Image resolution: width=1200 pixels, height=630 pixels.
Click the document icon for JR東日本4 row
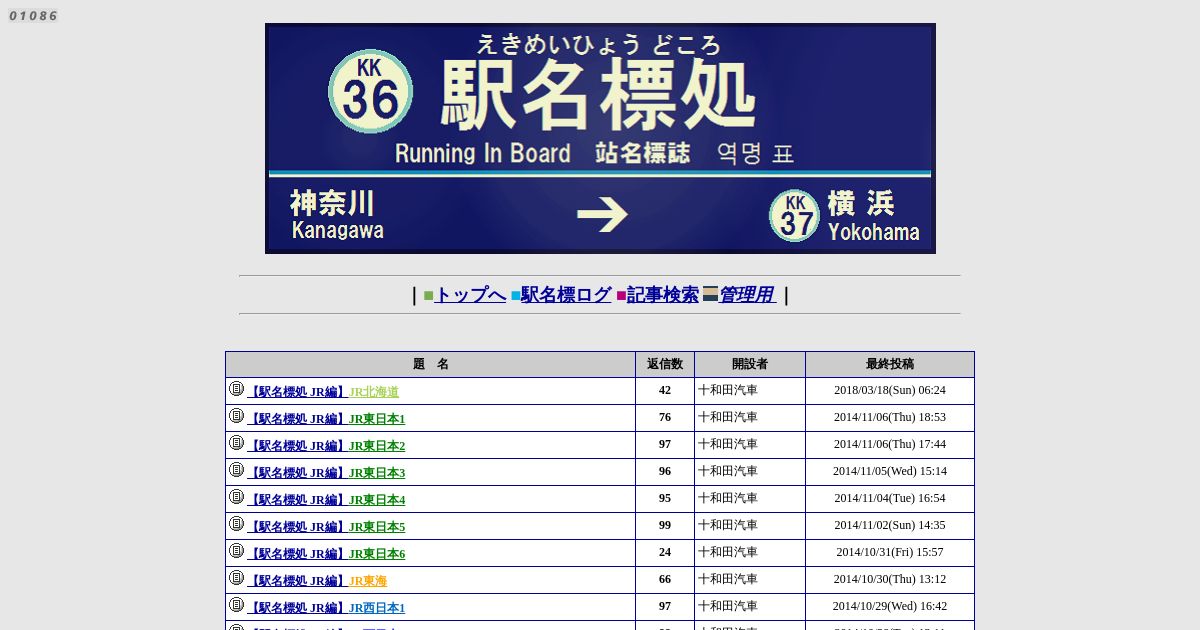tap(236, 497)
